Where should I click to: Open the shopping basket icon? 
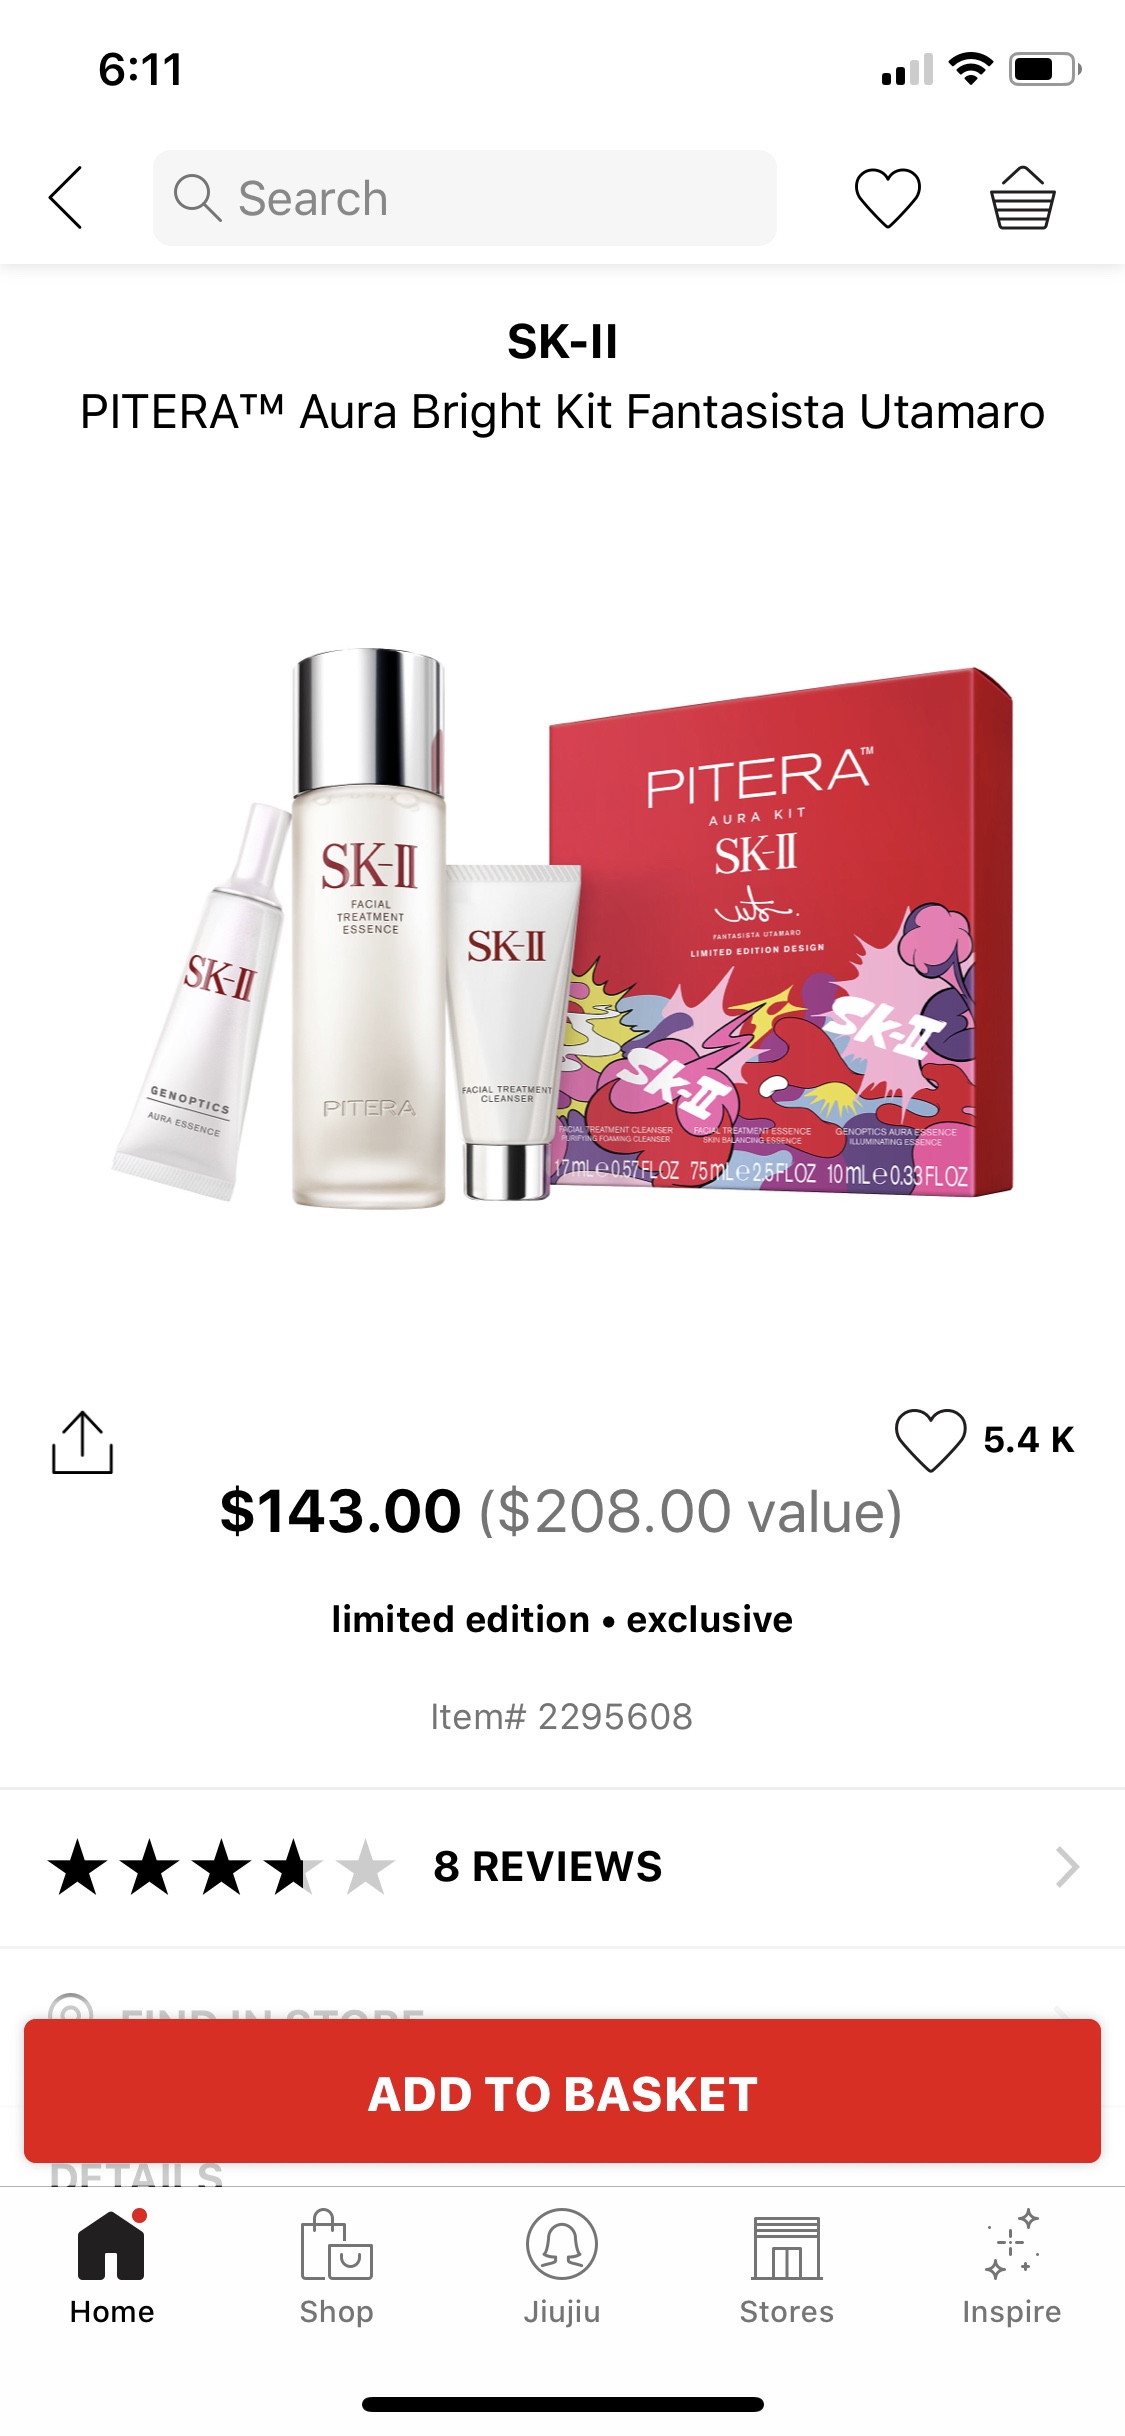point(1022,198)
